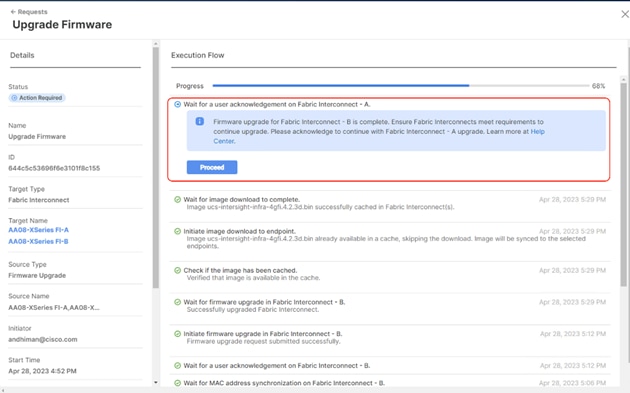Click 'Firmware upgrade request submitted successfully.' message
The image size is (630, 393).
(263, 342)
